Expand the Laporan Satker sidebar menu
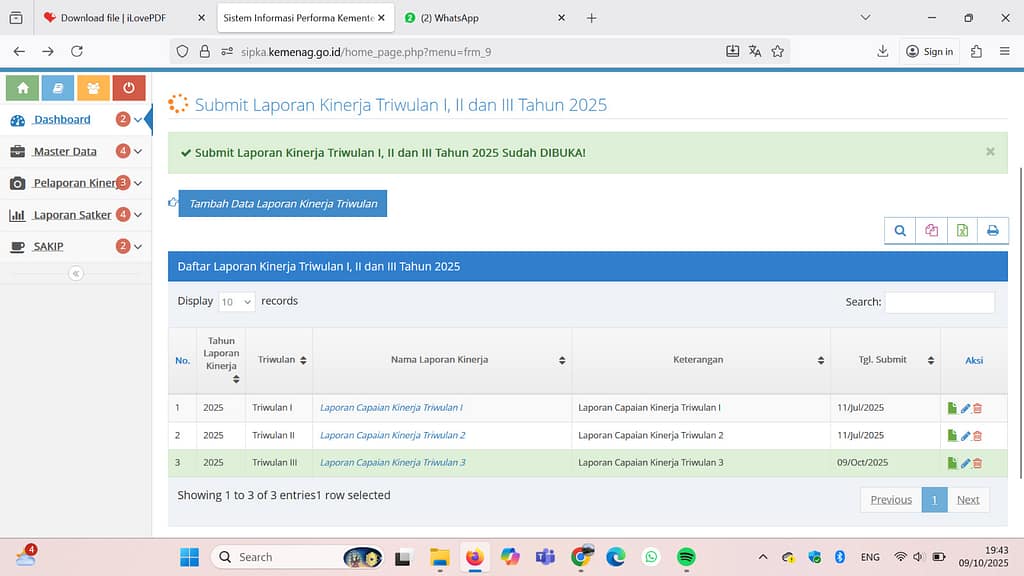 pyautogui.click(x=72, y=215)
